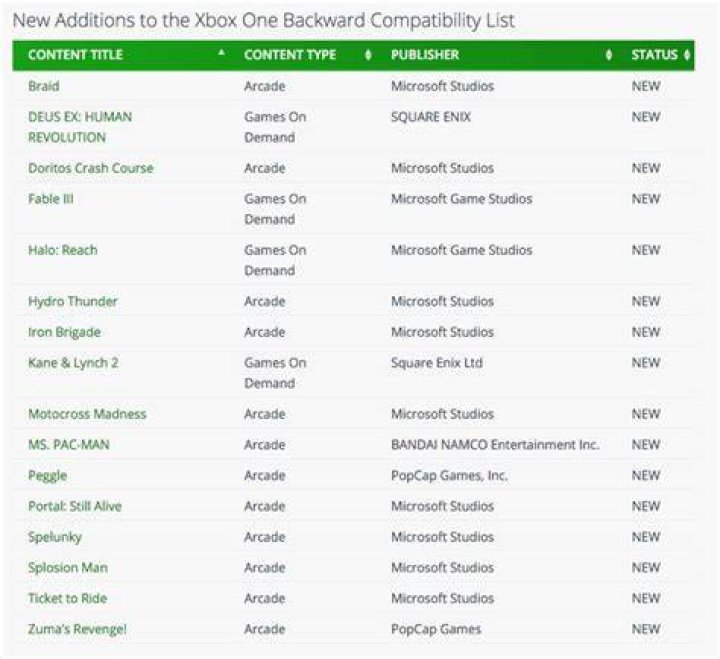
Task: Select Microsoft Studios in Braid row
Action: [442, 86]
